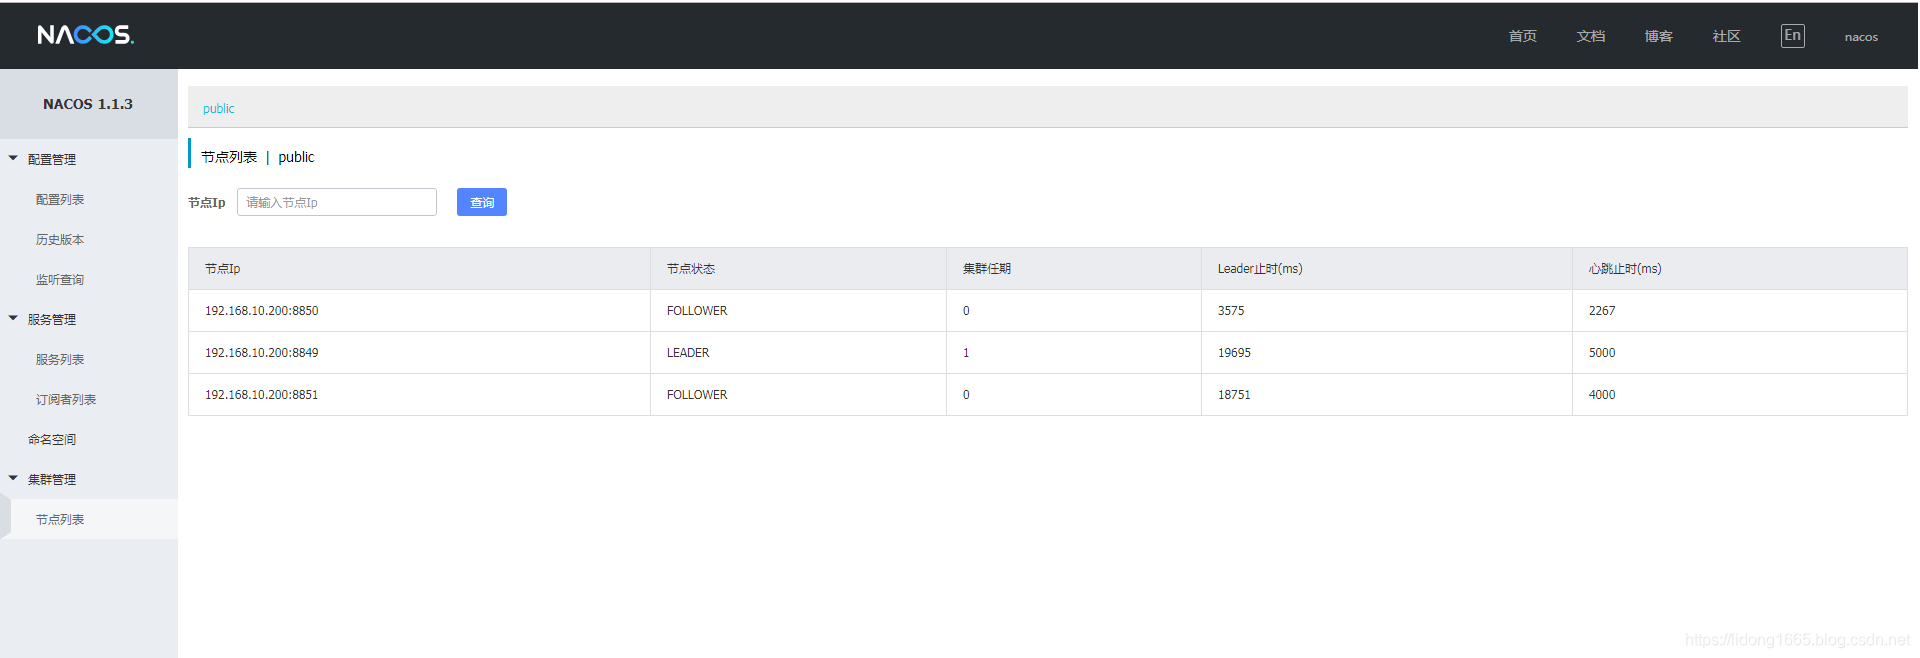Click the 查询 button
The height and width of the screenshot is (658, 1920).
[482, 202]
